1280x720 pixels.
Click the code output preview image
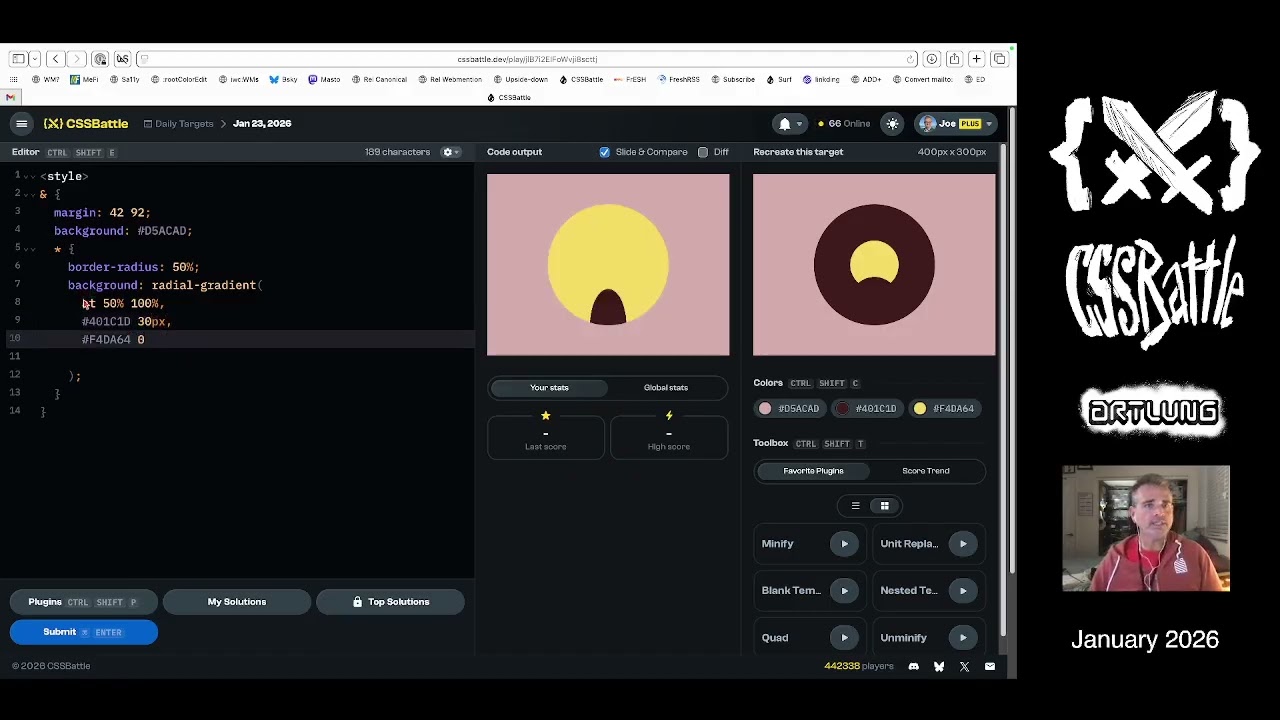pyautogui.click(x=608, y=265)
